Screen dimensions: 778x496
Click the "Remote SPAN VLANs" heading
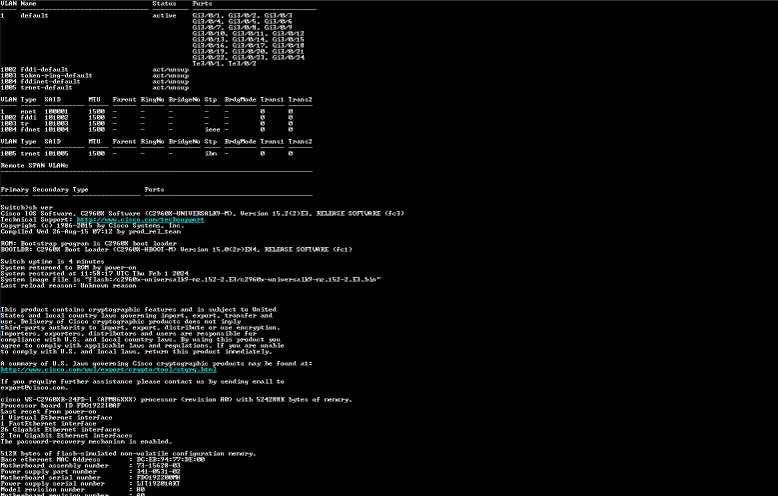tap(34, 165)
